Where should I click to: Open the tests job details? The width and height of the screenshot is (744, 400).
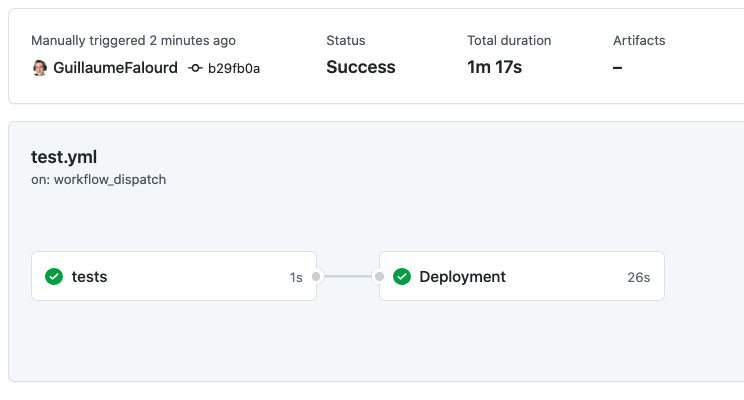[x=90, y=277]
